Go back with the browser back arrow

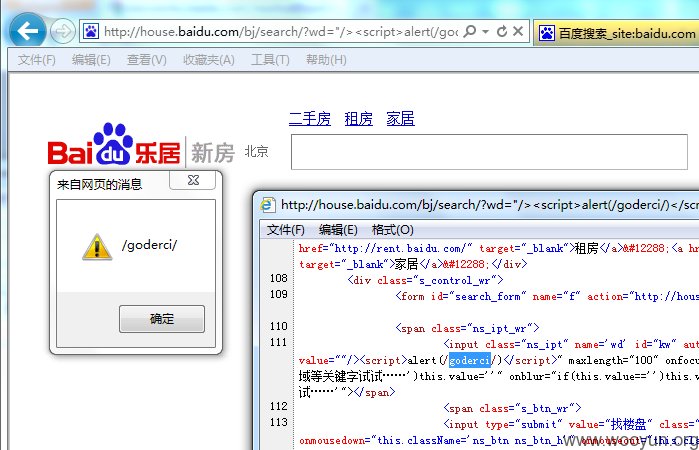pyautogui.click(x=27, y=31)
